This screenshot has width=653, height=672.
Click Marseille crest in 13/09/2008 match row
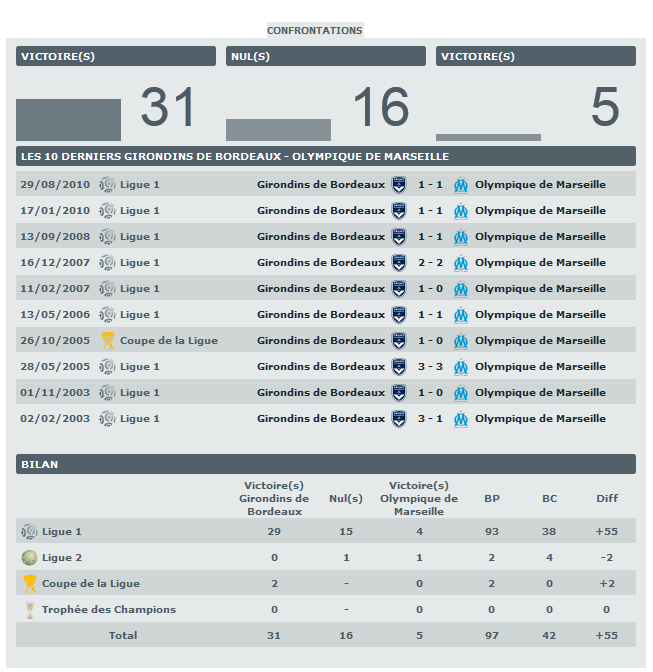461,237
